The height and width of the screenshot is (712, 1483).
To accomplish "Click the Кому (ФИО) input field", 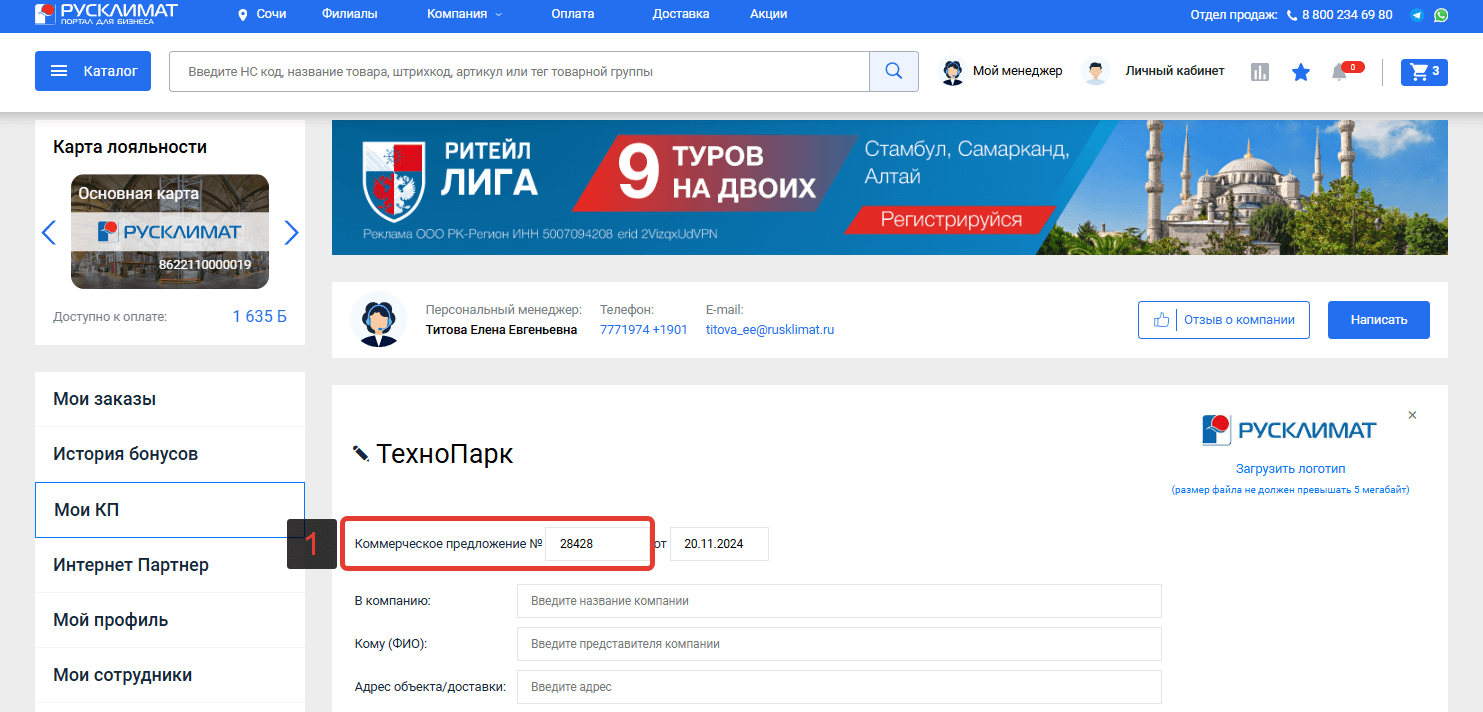I will pyautogui.click(x=839, y=644).
